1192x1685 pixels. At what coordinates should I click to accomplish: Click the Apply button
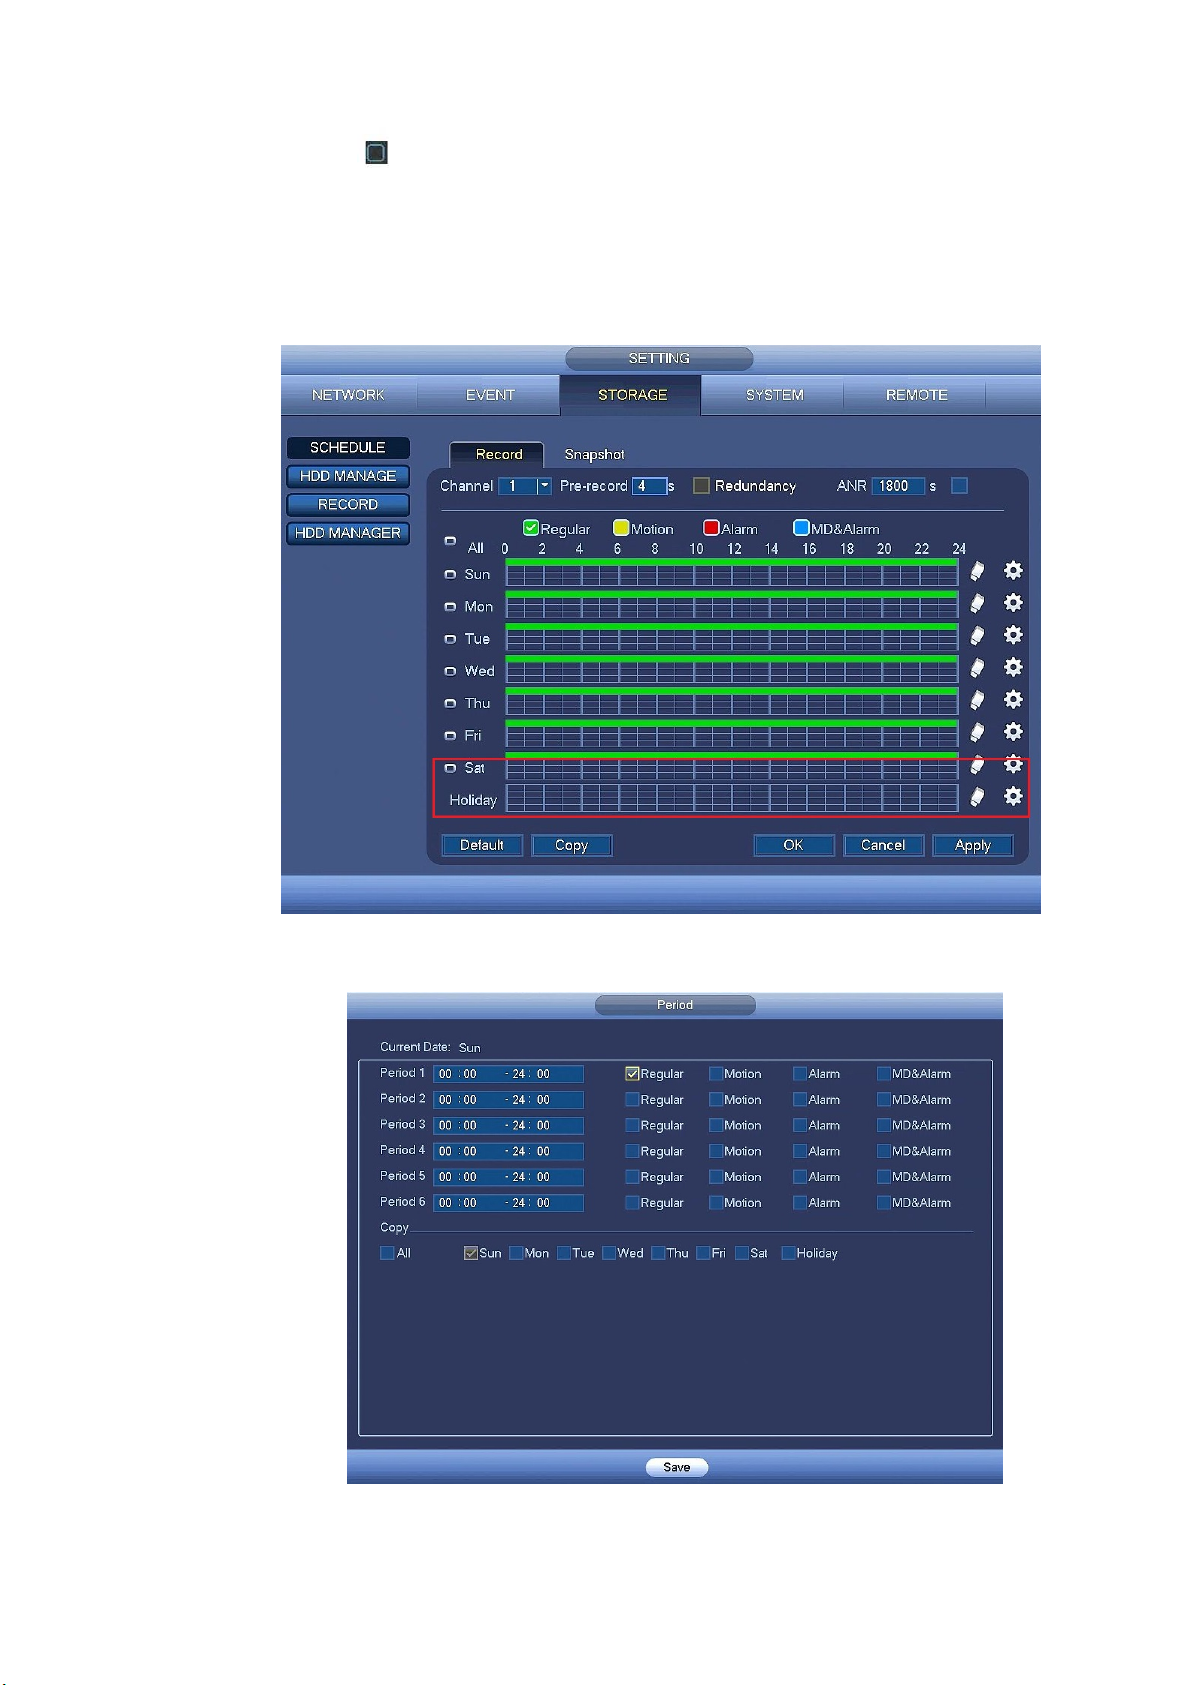(x=972, y=845)
